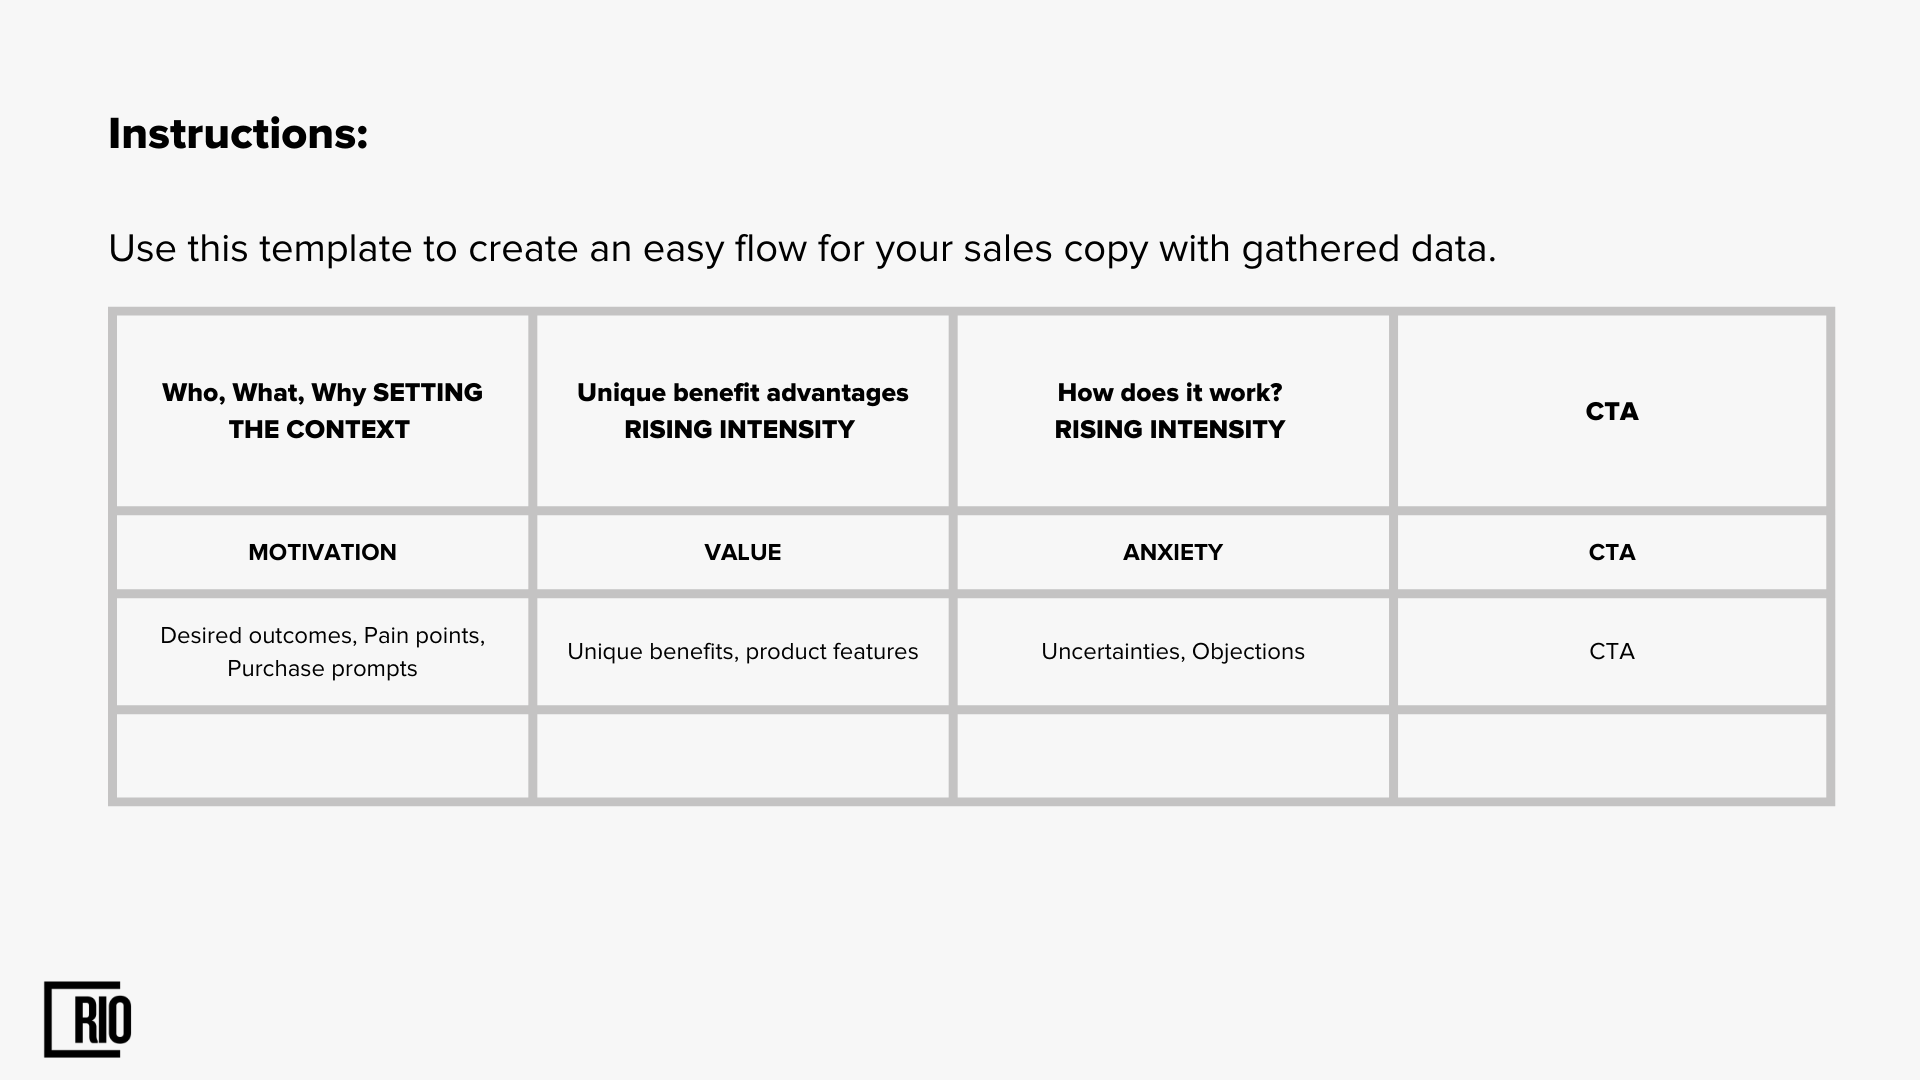Click the Unique benefits, product features cell

[x=742, y=652]
